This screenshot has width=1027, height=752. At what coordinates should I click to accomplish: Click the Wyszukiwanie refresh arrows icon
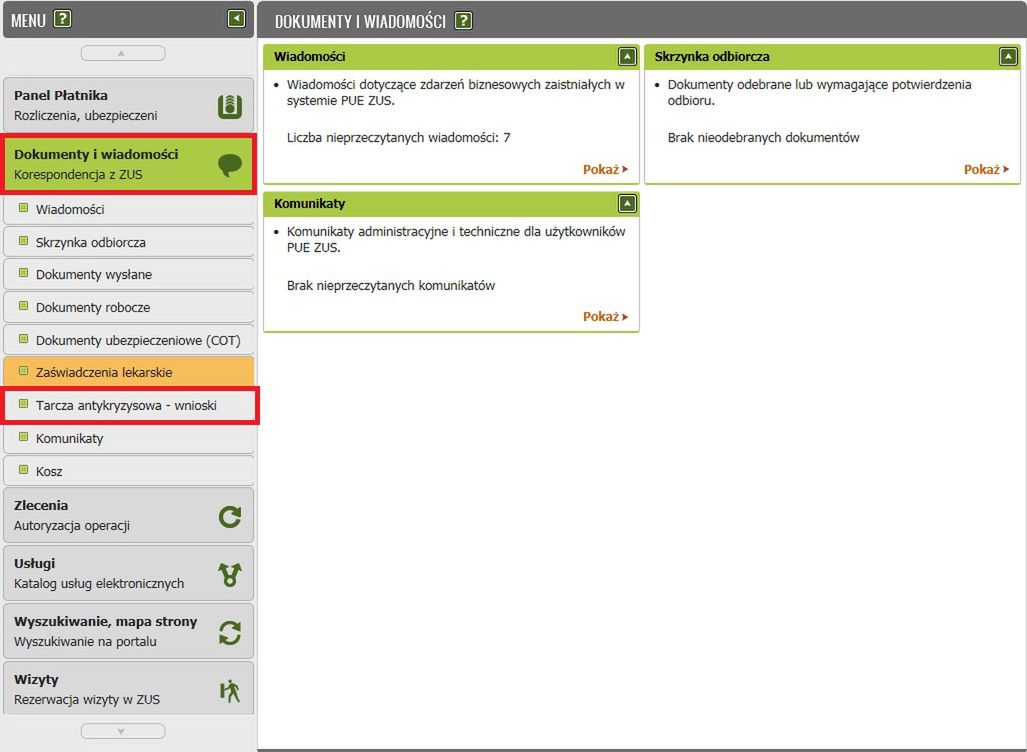pos(230,633)
